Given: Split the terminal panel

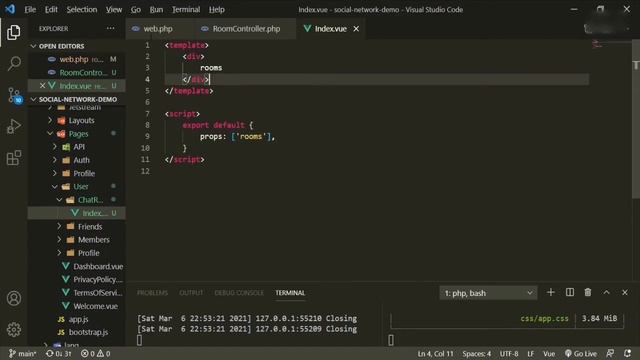Looking at the screenshot, I should 570,292.
